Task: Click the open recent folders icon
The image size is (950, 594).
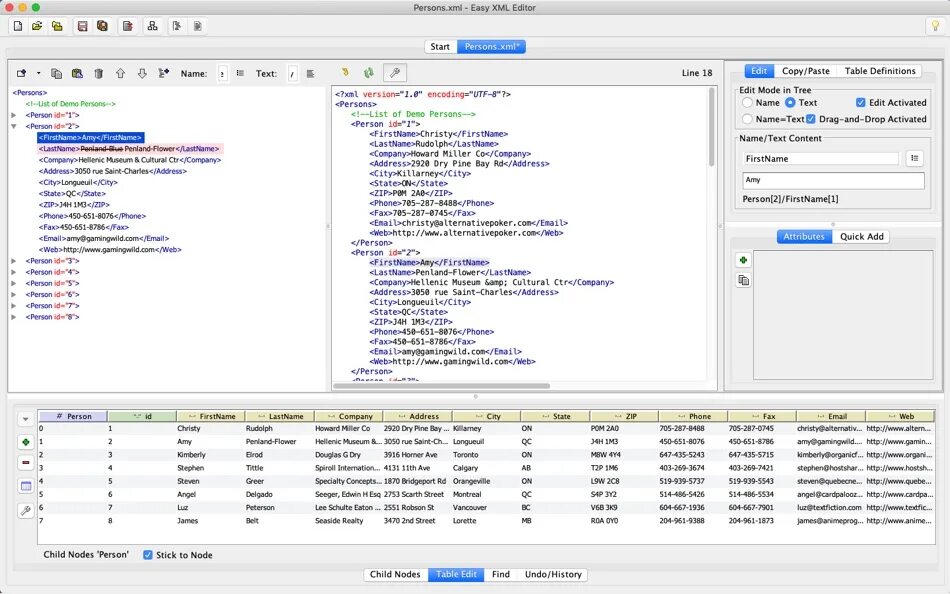Action: click(57, 26)
